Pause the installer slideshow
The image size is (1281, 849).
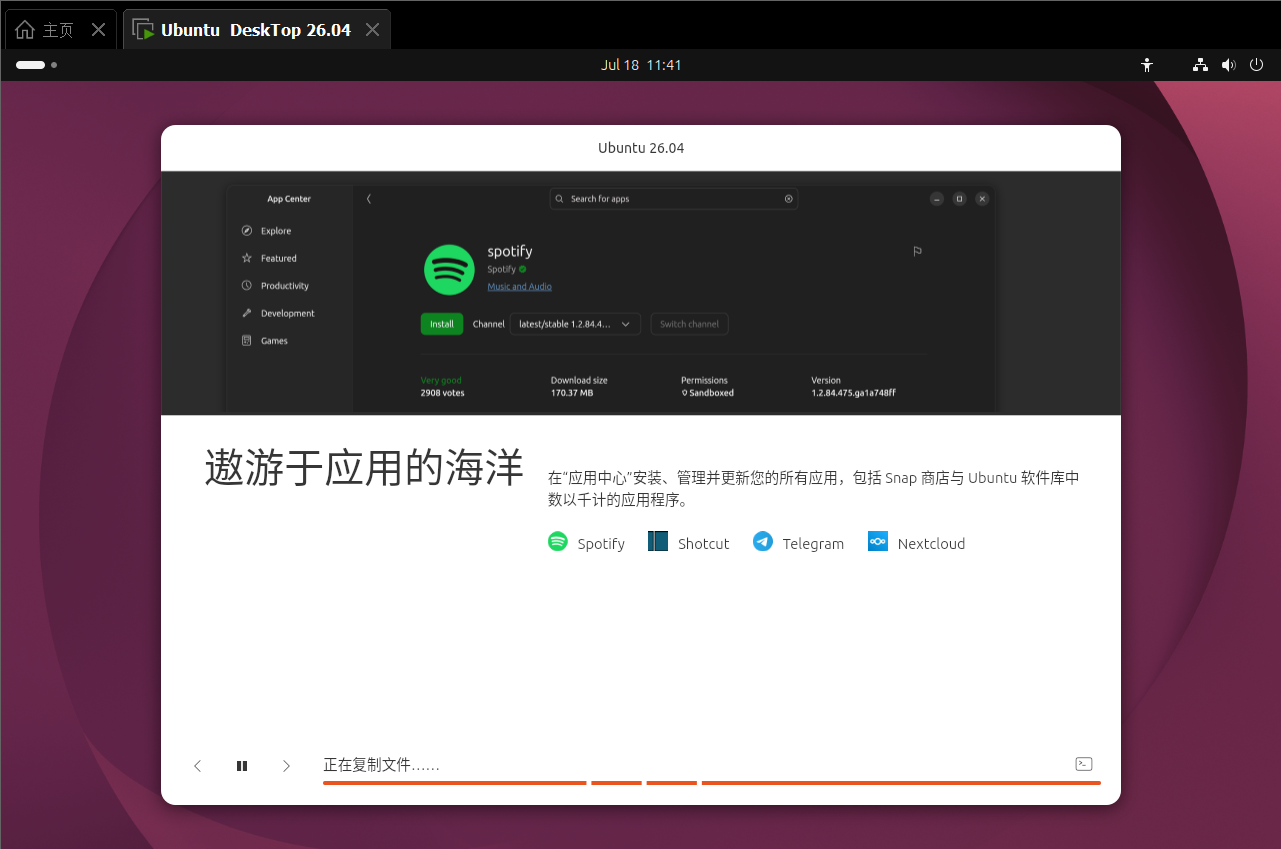coord(242,766)
